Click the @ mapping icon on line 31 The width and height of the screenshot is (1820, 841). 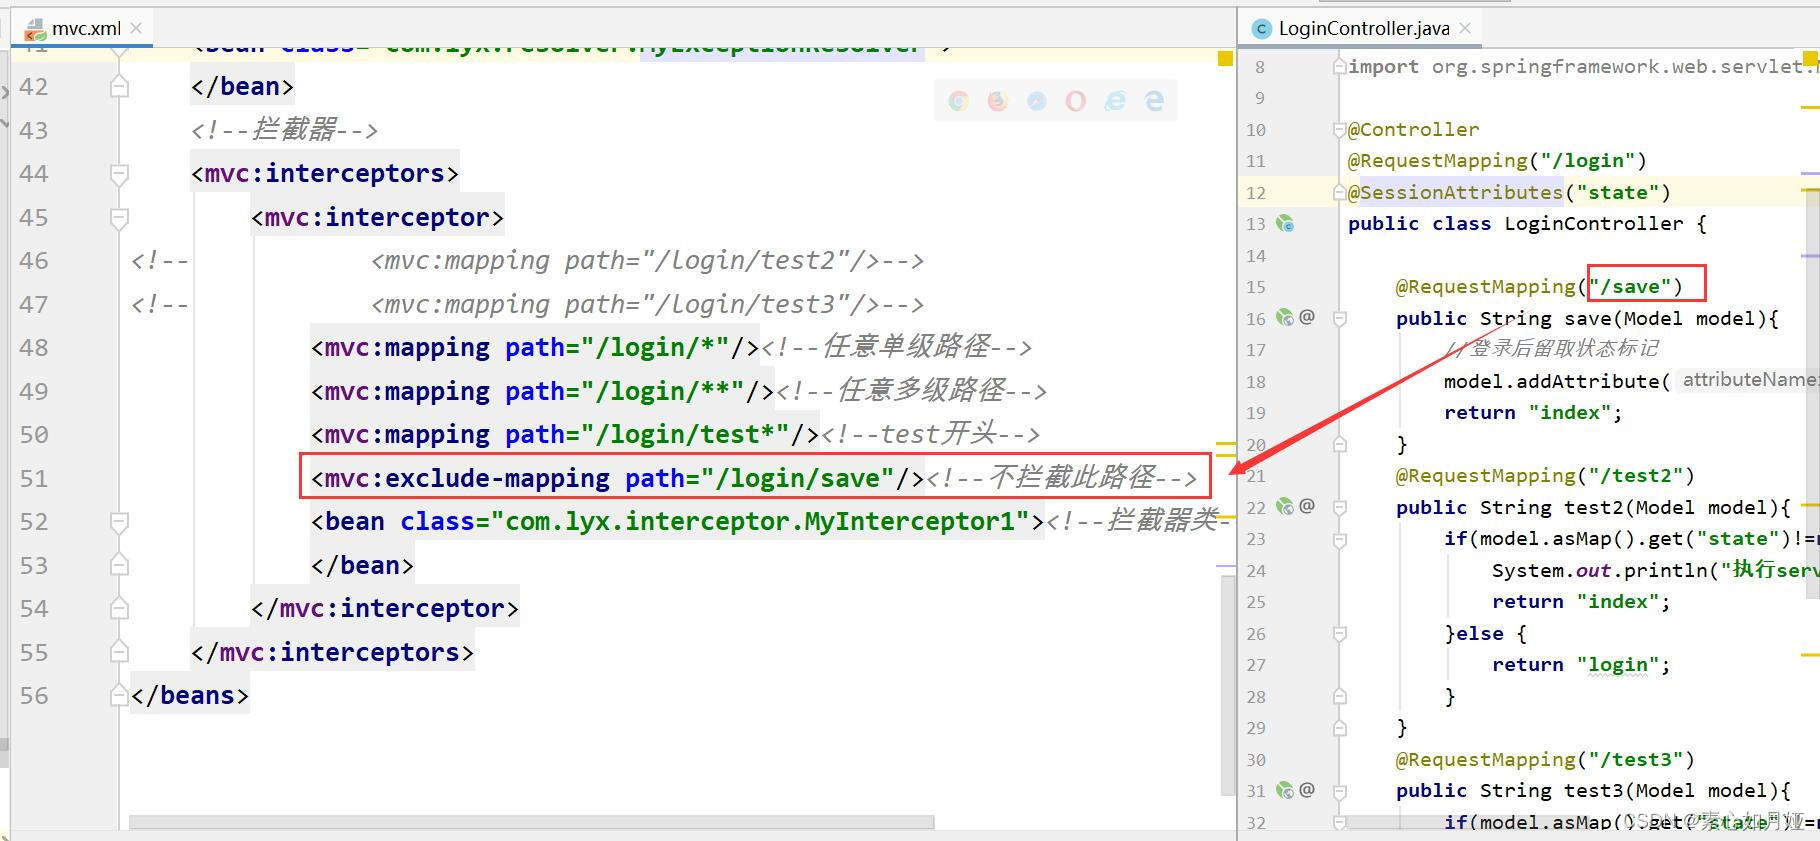pyautogui.click(x=1307, y=789)
